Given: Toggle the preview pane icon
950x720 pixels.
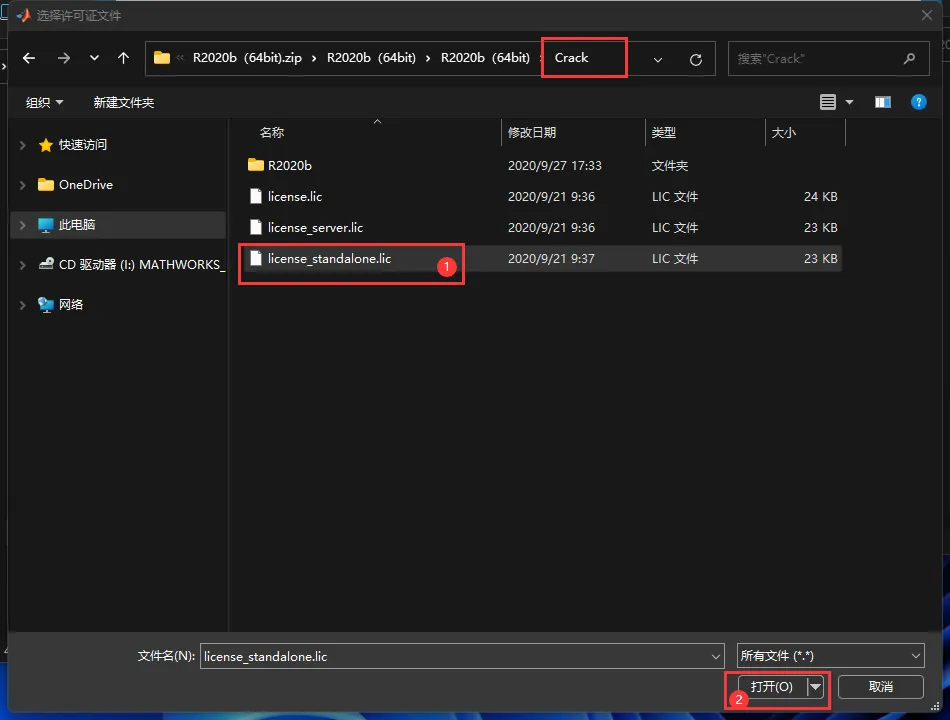Looking at the screenshot, I should (883, 102).
